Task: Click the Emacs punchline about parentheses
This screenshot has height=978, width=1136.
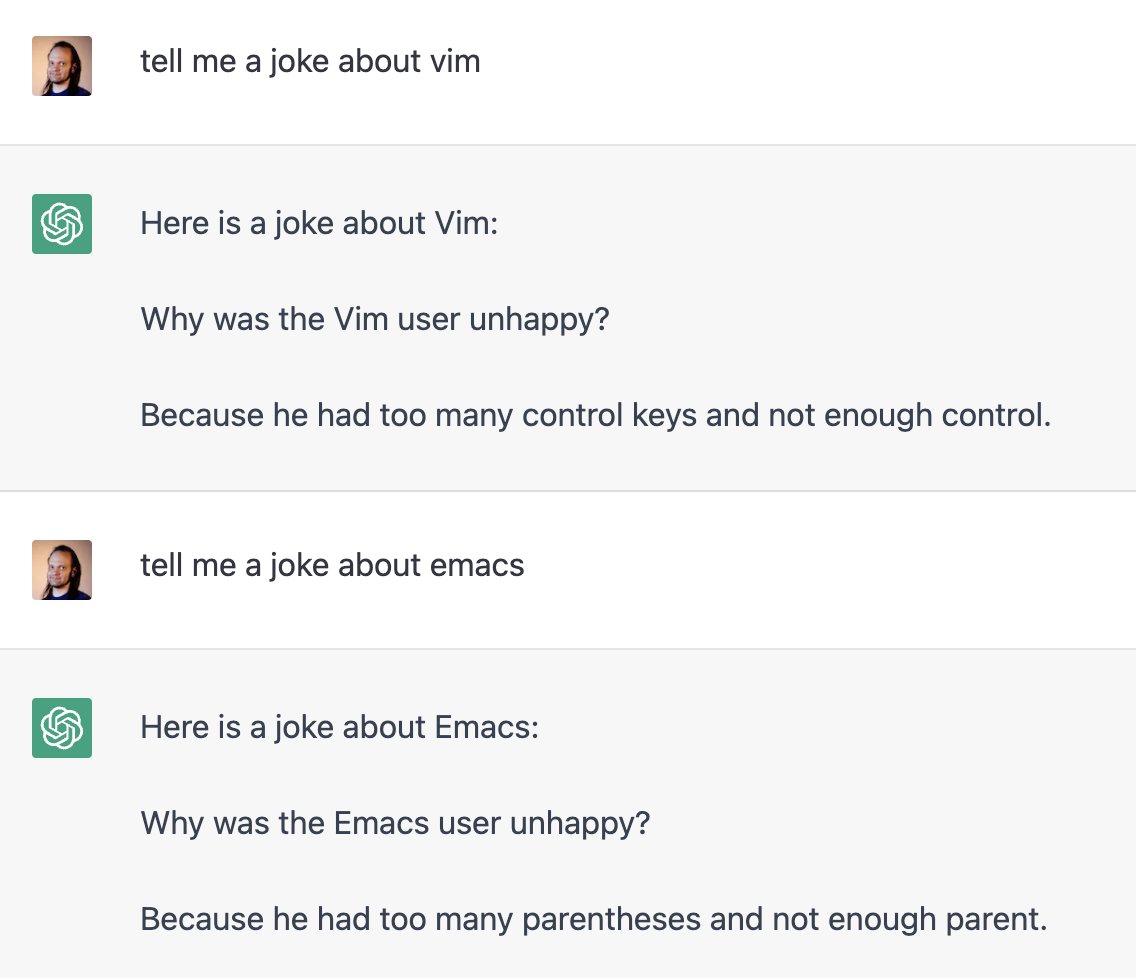Action: tap(593, 919)
